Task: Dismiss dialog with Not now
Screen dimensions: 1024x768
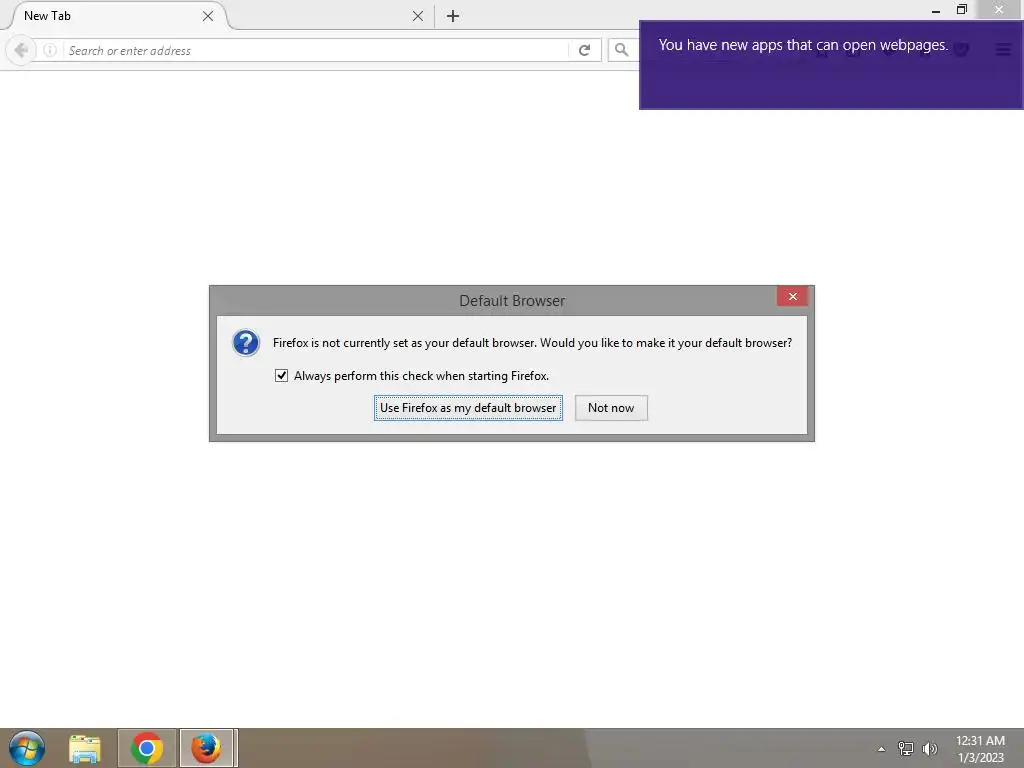Action: 611,408
